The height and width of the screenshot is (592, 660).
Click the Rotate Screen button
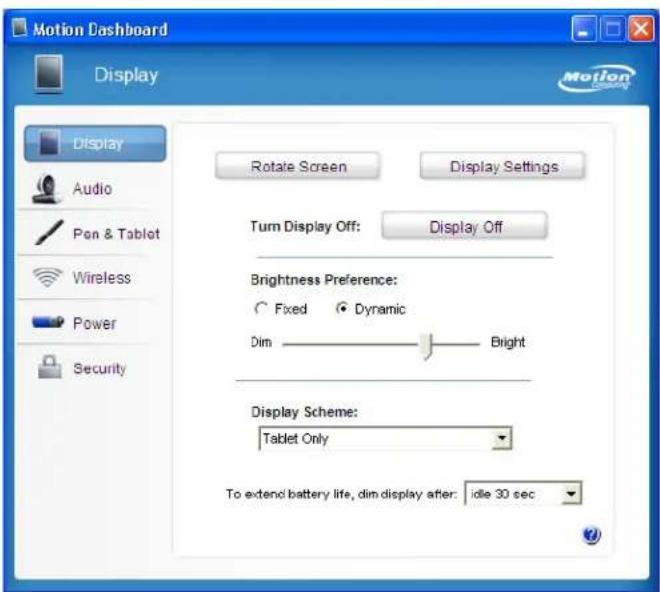[298, 166]
